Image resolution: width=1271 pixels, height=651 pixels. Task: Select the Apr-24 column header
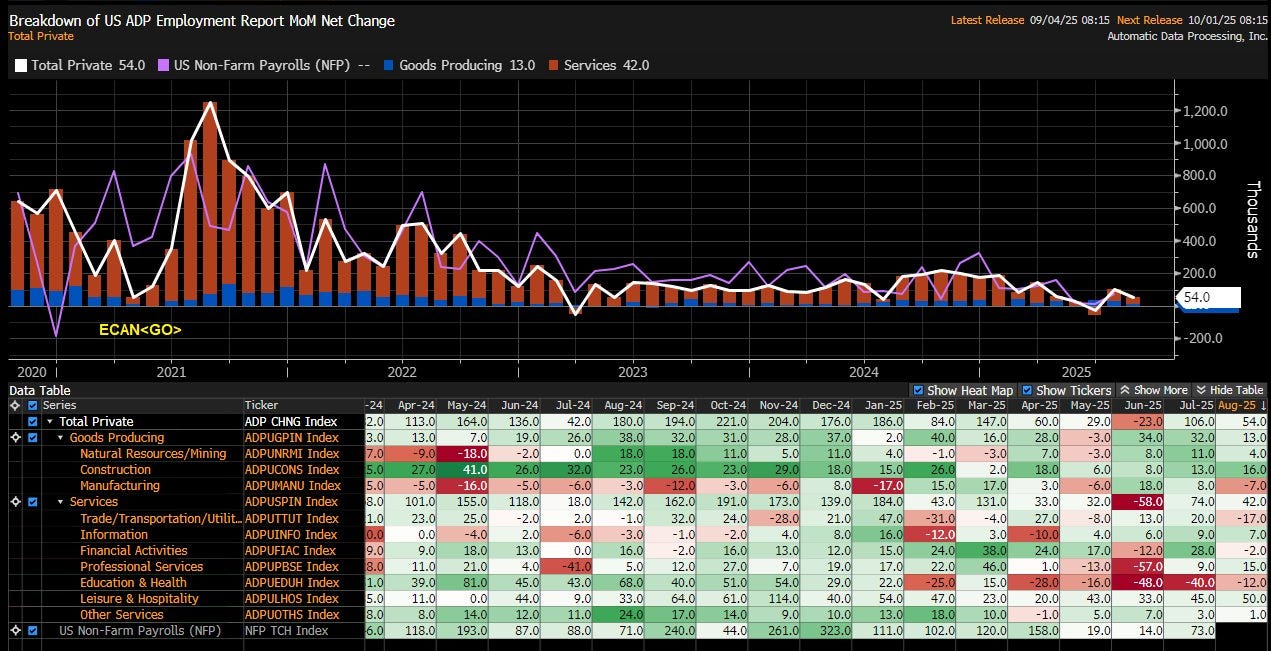coord(410,405)
